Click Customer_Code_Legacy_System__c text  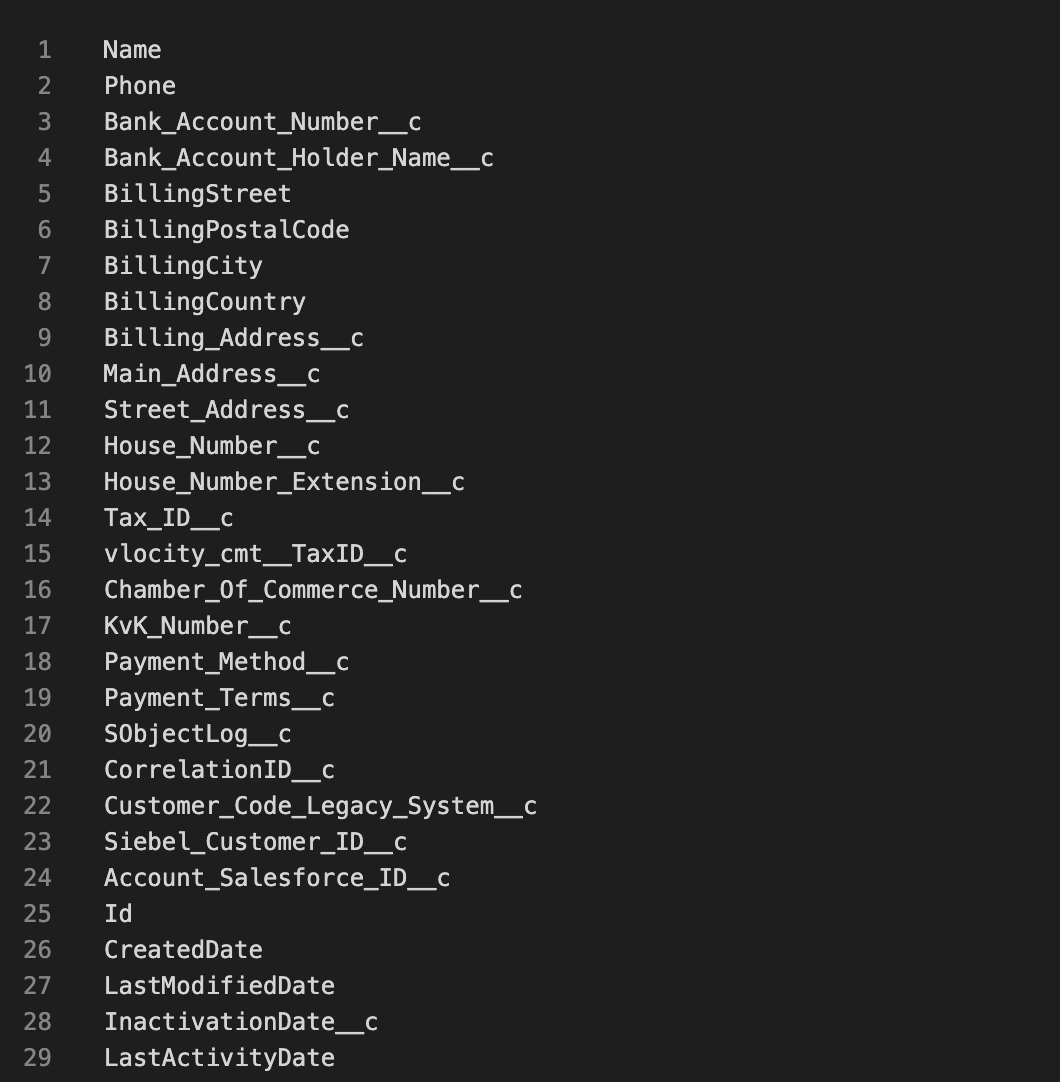click(x=320, y=806)
